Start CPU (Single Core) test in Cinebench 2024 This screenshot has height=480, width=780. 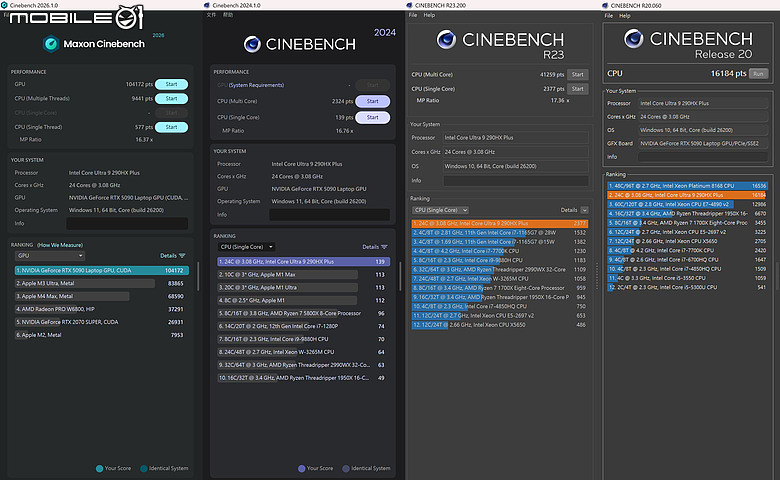(373, 117)
